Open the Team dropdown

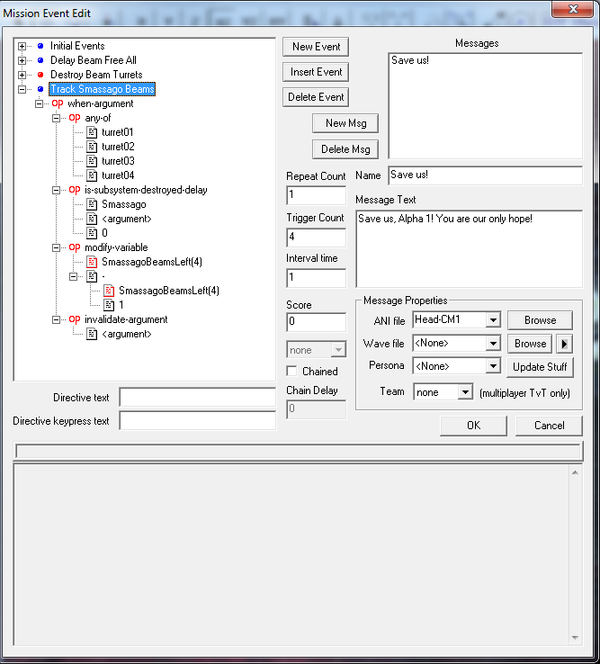point(464,393)
